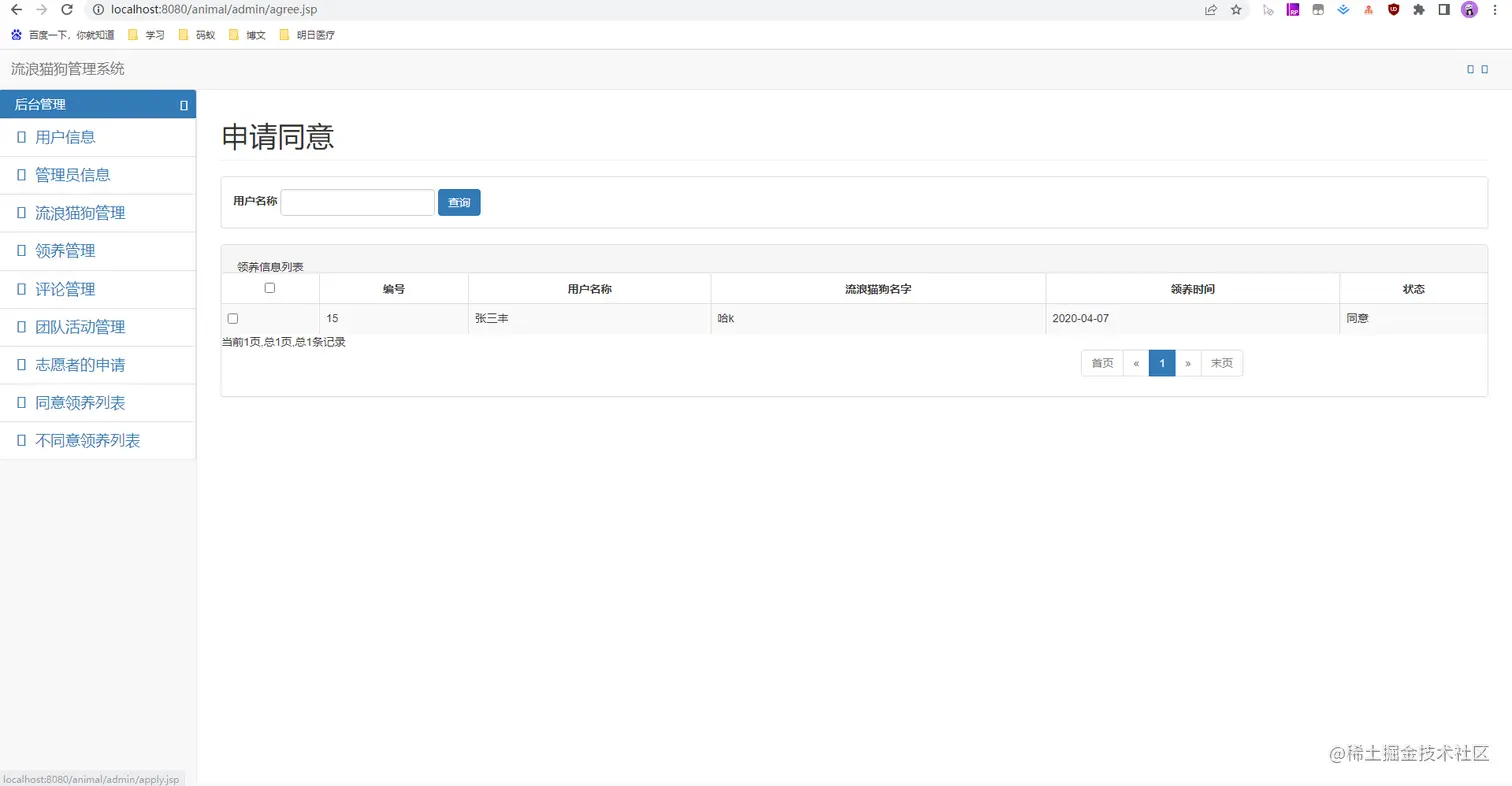Click the 张三丰 user name cell

pos(590,319)
